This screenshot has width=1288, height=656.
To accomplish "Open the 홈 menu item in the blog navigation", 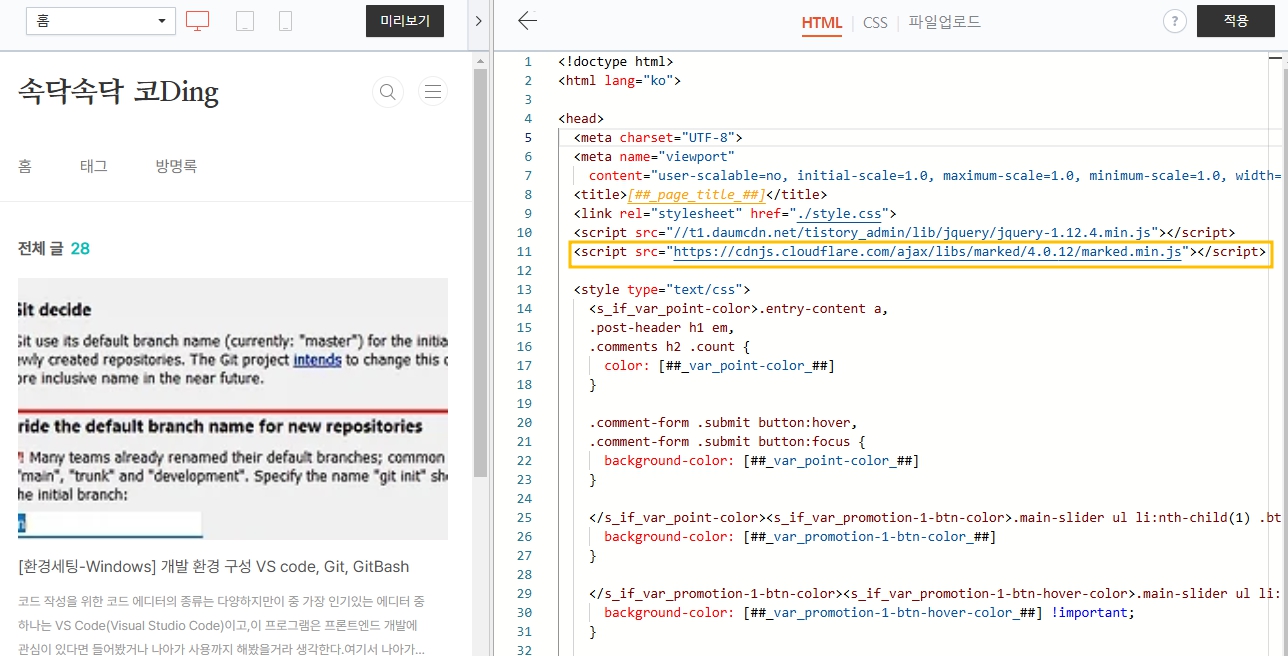I will (x=25, y=166).
